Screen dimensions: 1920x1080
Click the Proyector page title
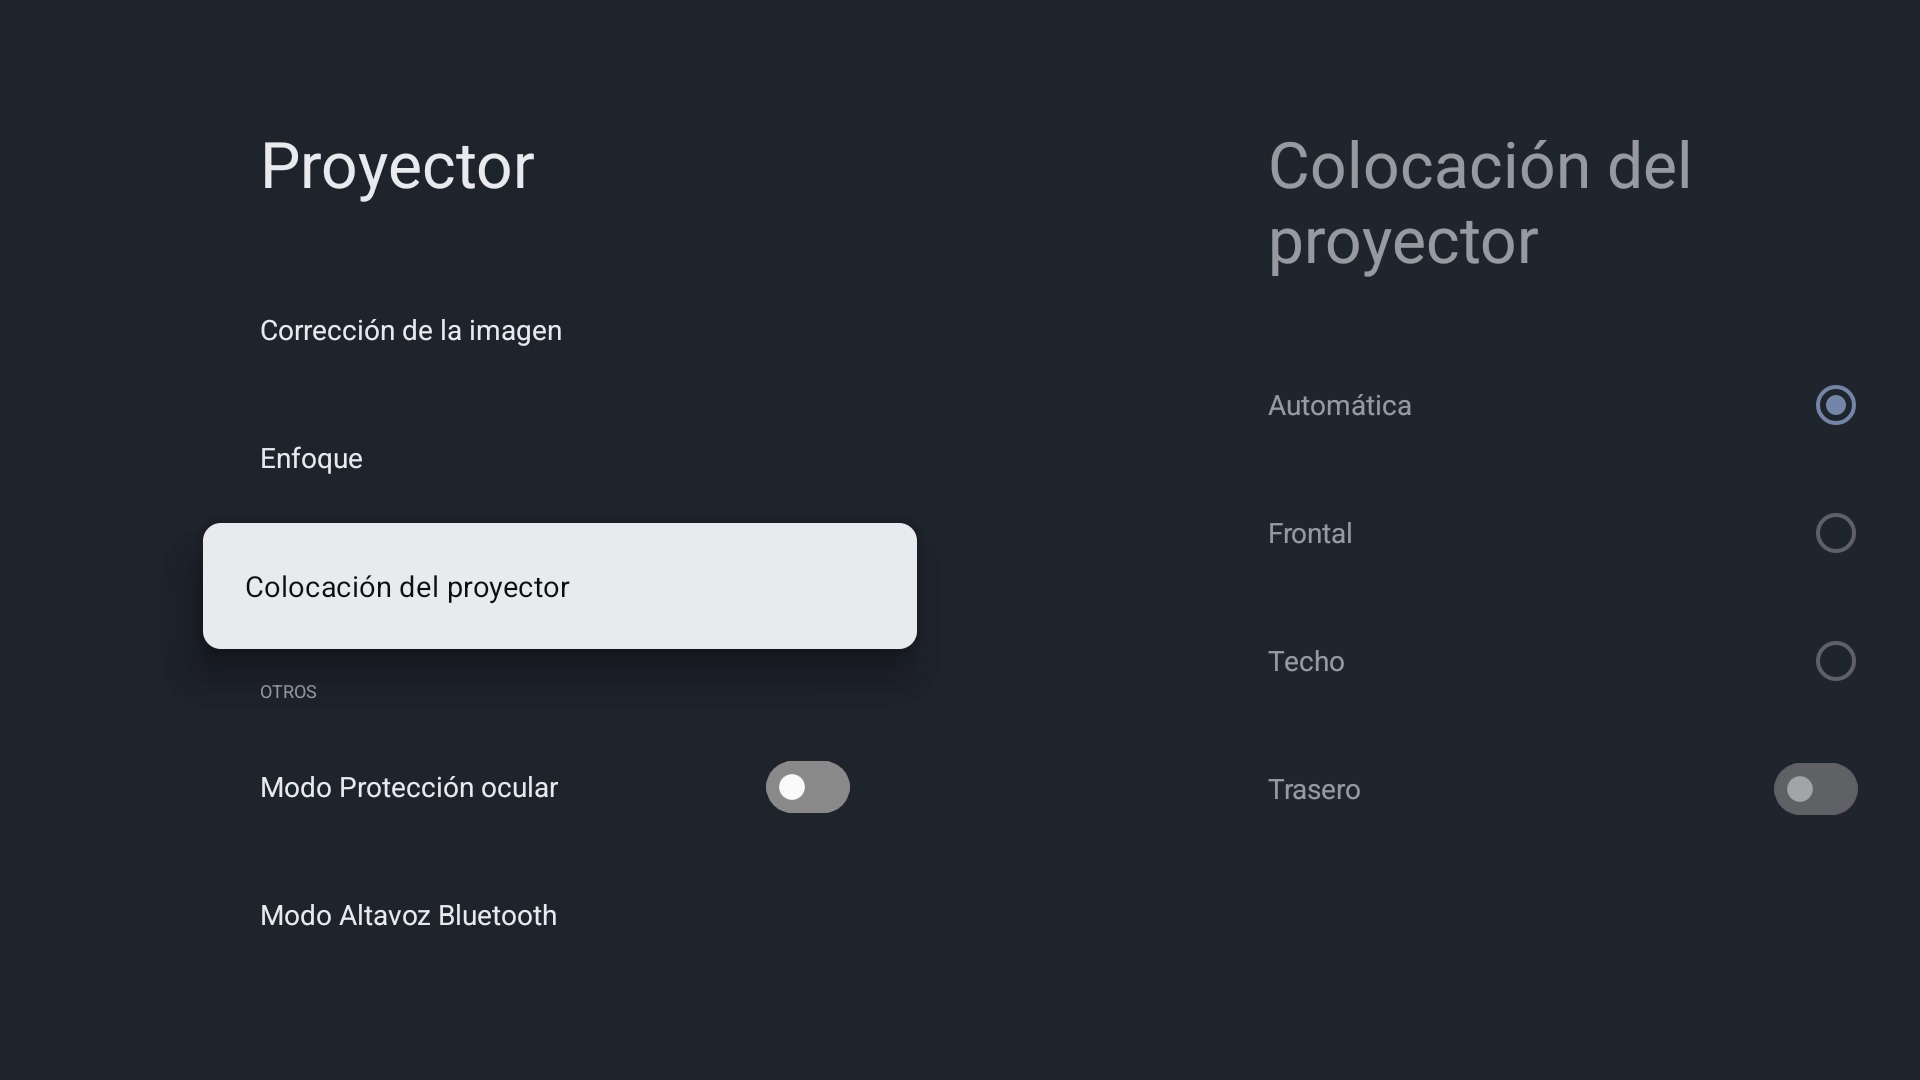(397, 166)
